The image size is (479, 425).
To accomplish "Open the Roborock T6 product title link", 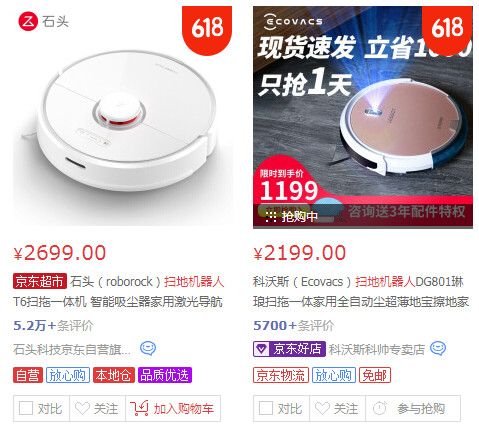I will (x=118, y=292).
